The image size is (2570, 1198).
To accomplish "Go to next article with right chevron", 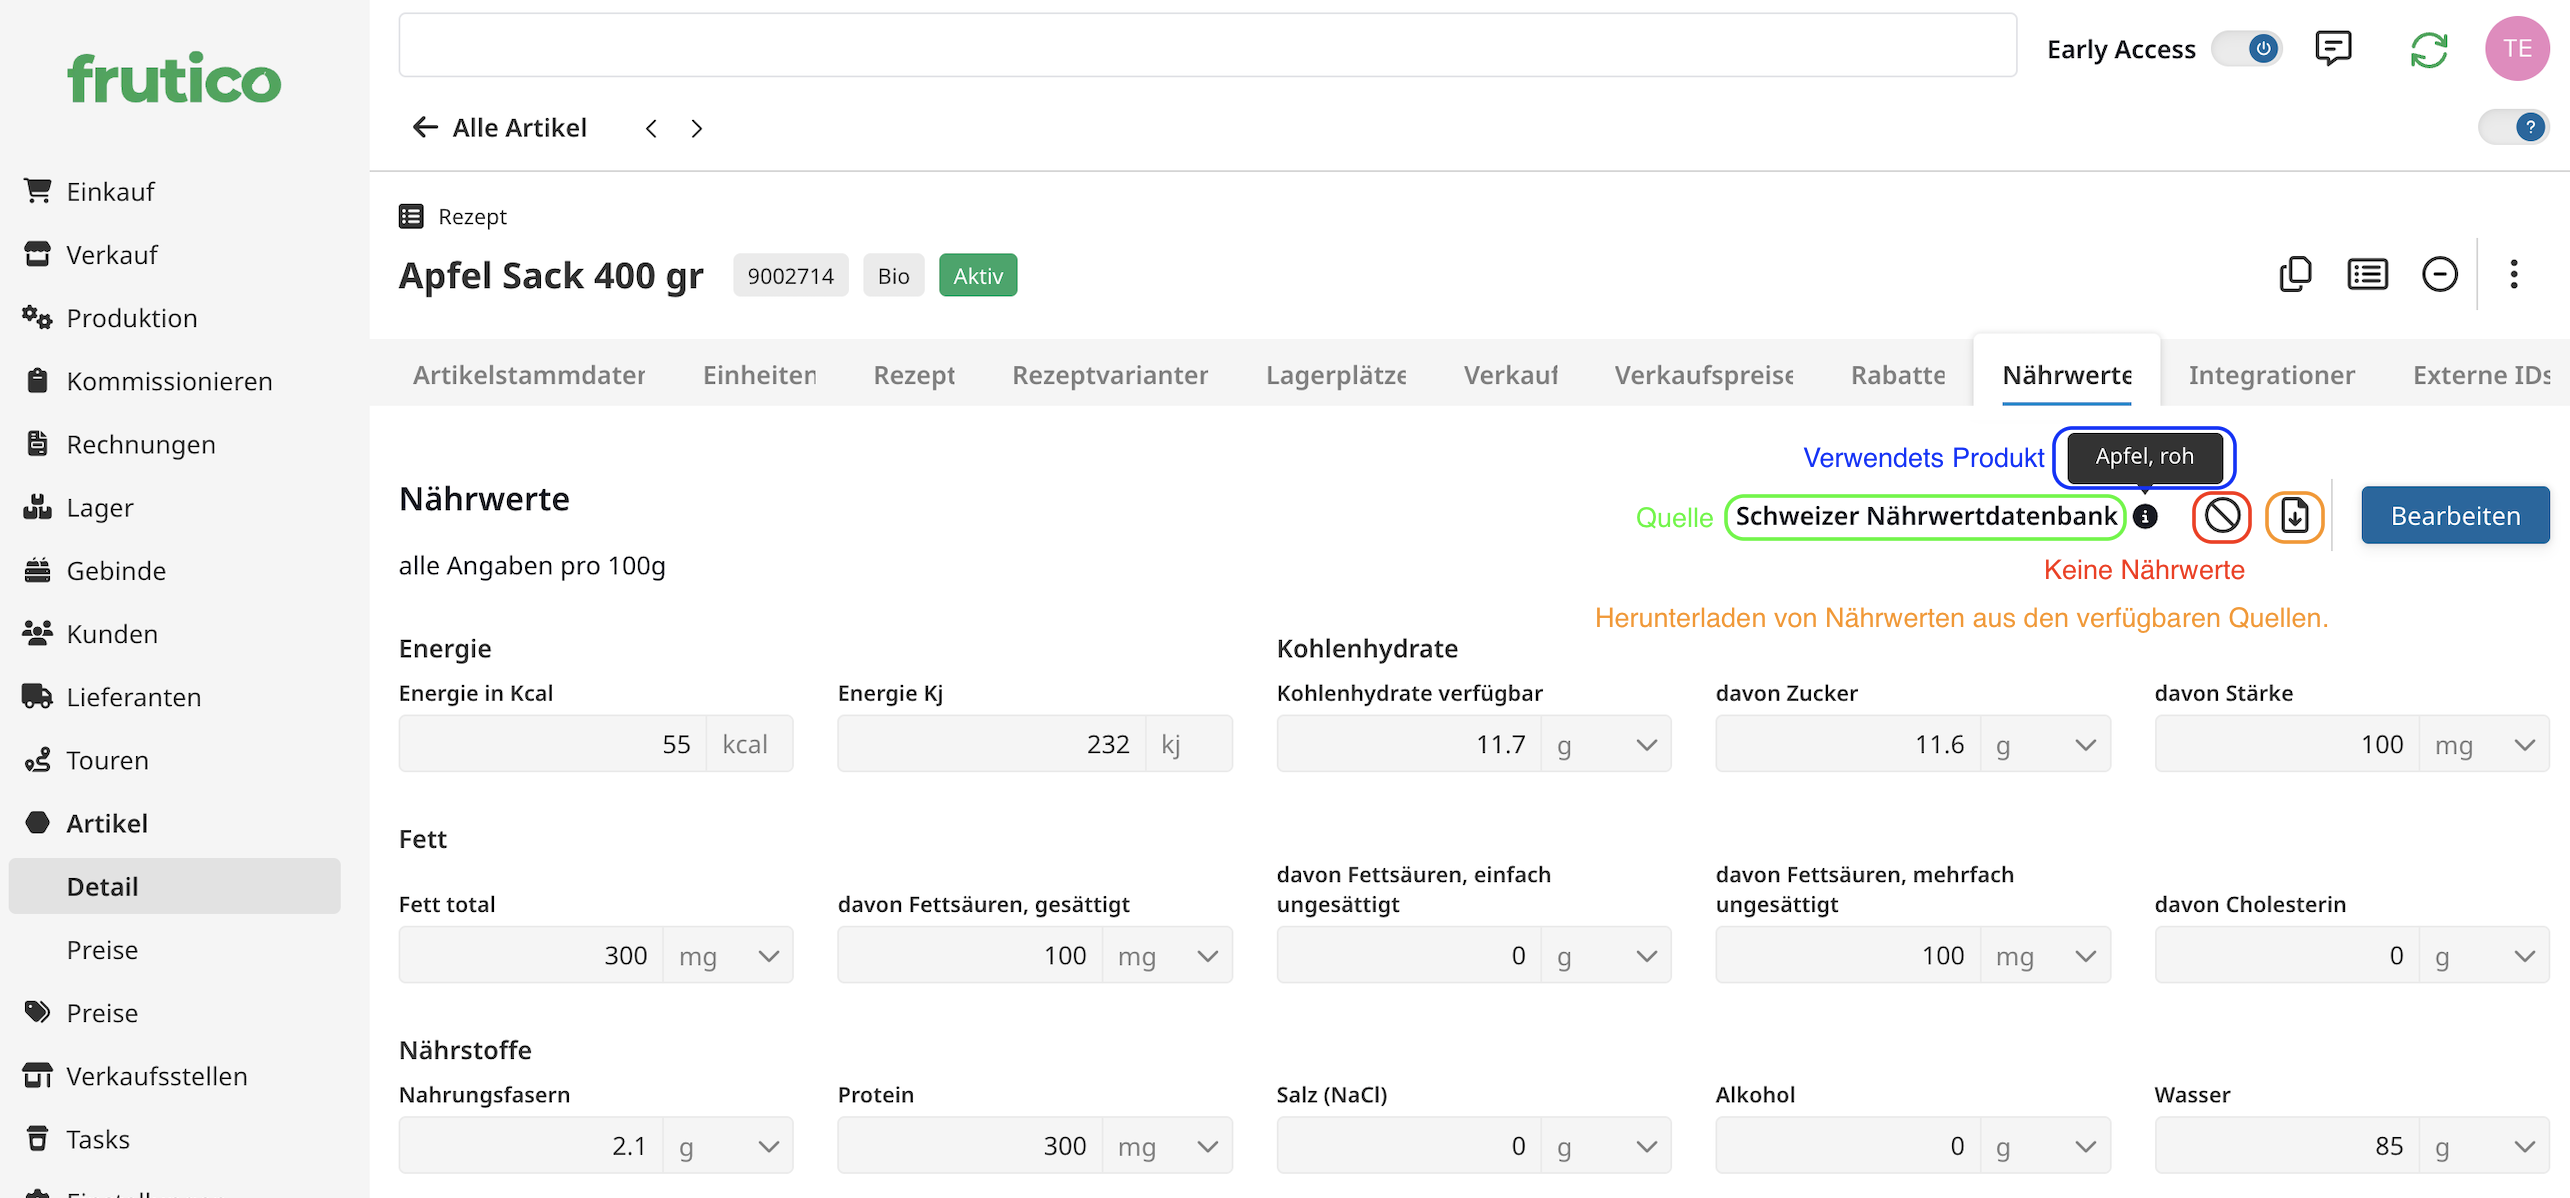I will coord(697,128).
